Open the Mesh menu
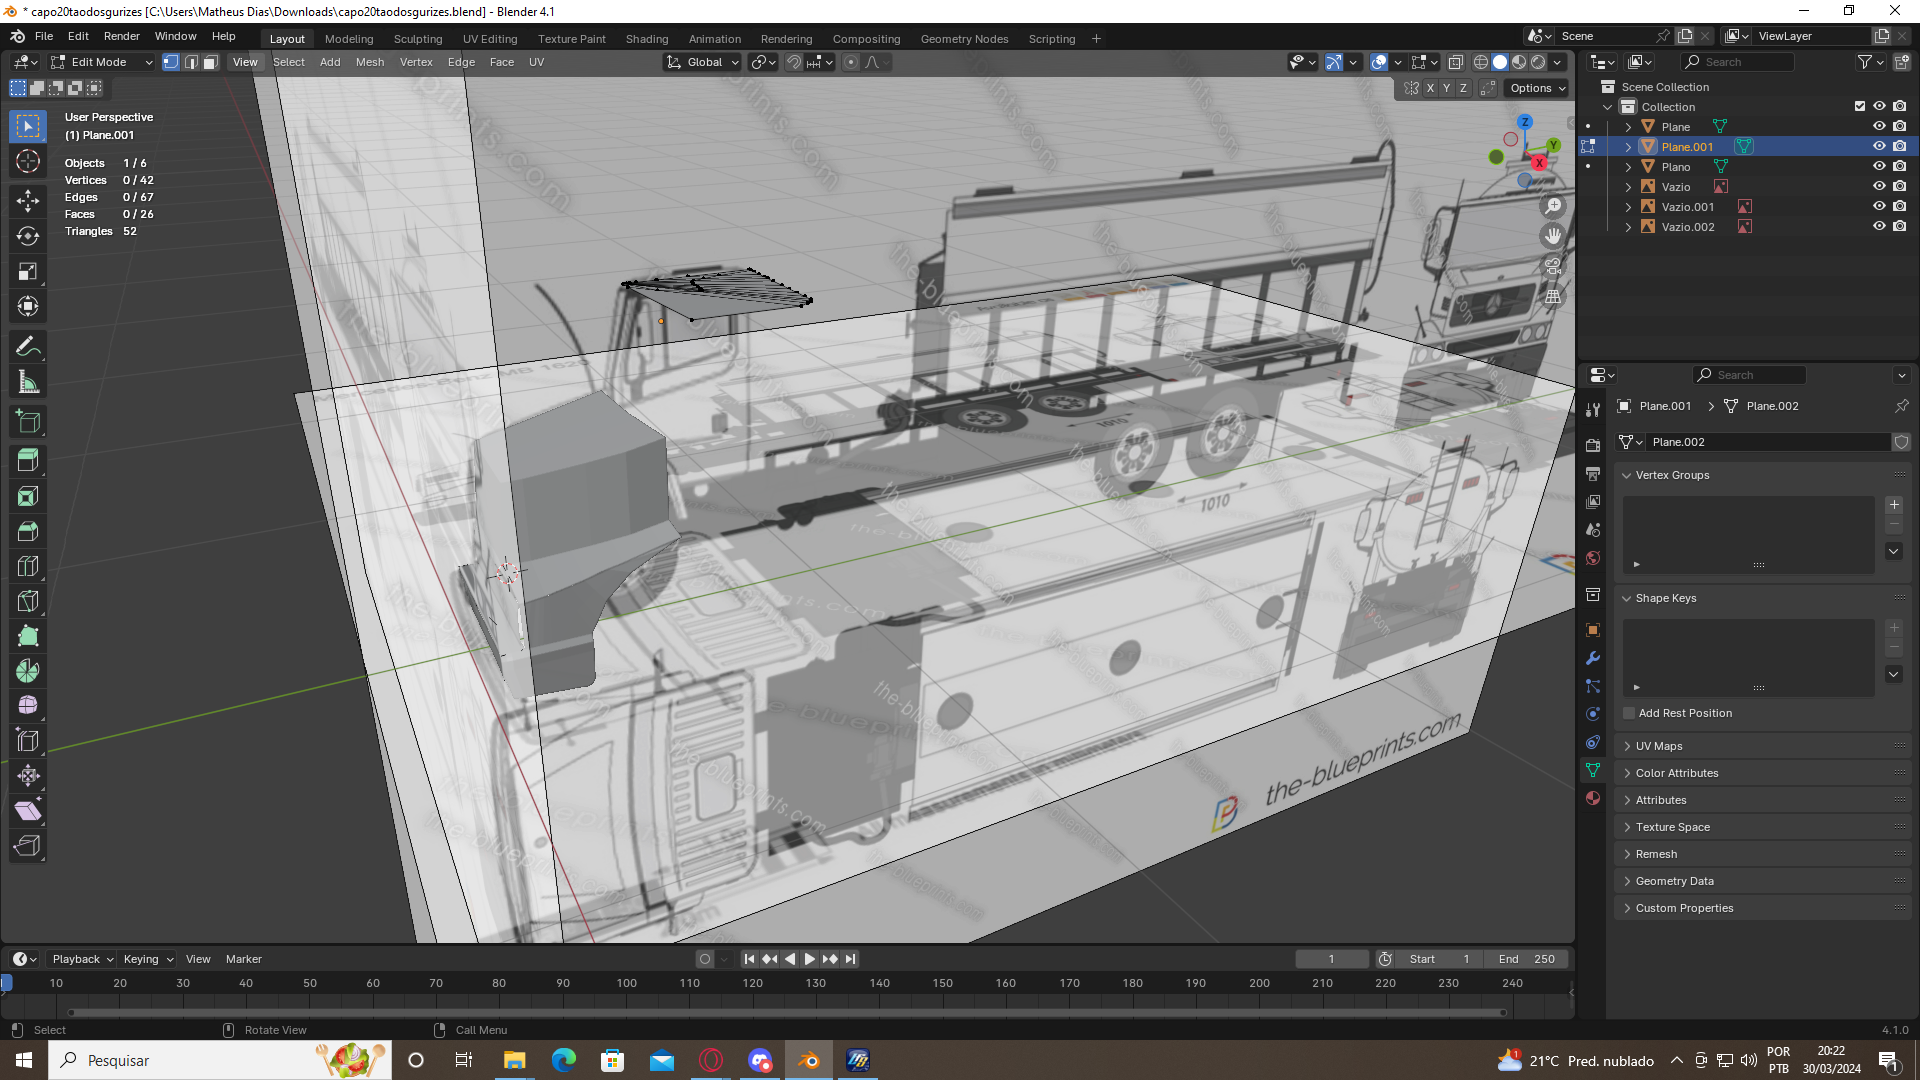The image size is (1920, 1080). click(369, 62)
